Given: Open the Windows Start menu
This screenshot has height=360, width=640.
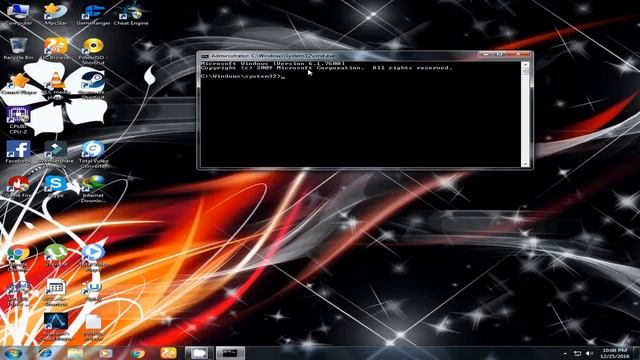Looking at the screenshot, I should [14, 353].
